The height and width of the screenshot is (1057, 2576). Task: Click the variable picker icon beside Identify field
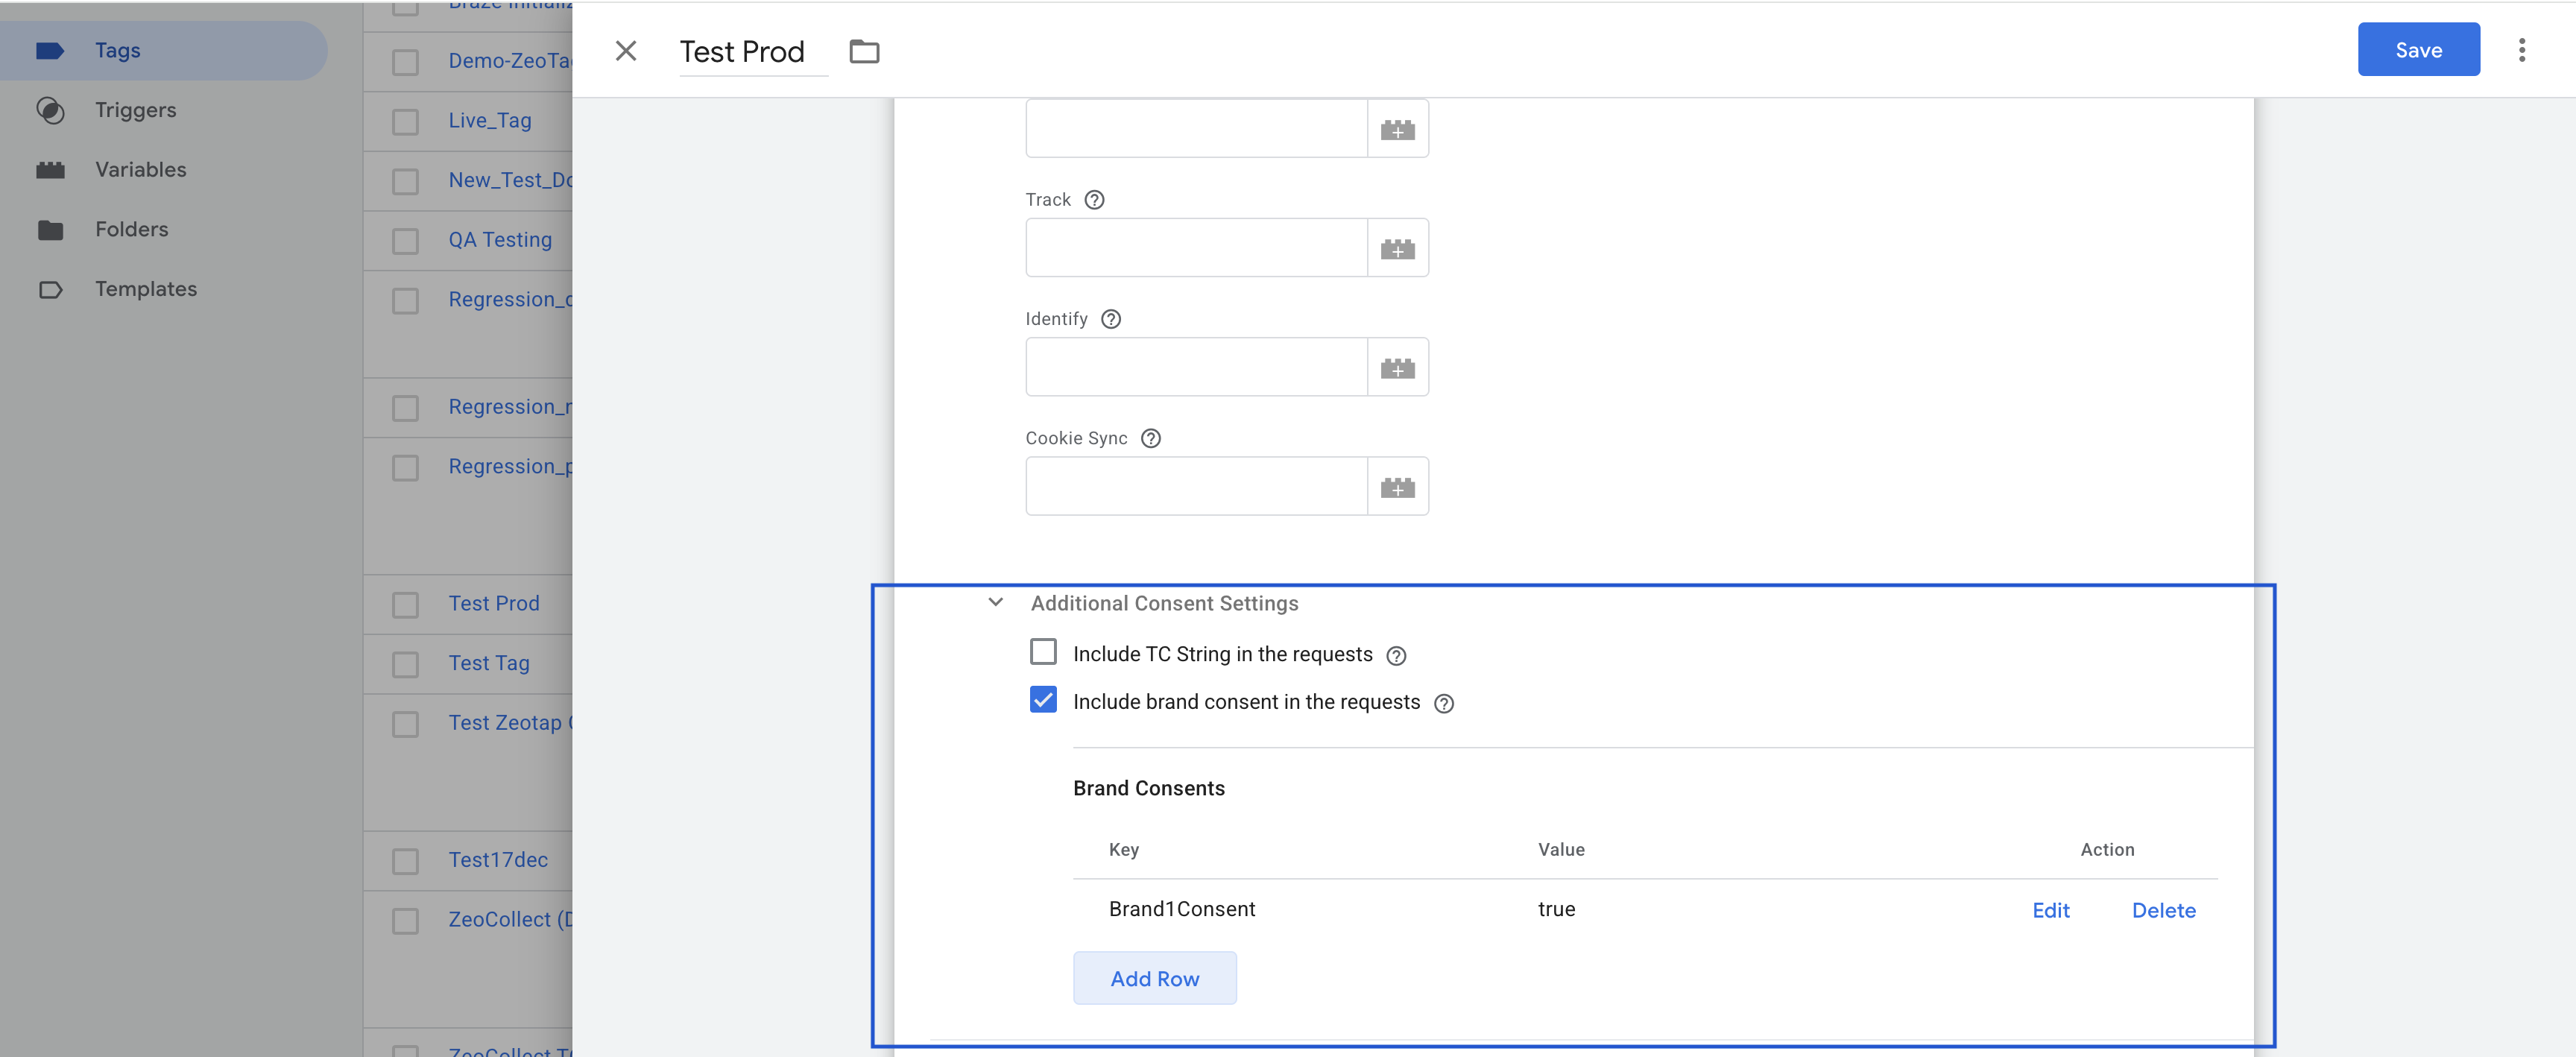[1397, 368]
